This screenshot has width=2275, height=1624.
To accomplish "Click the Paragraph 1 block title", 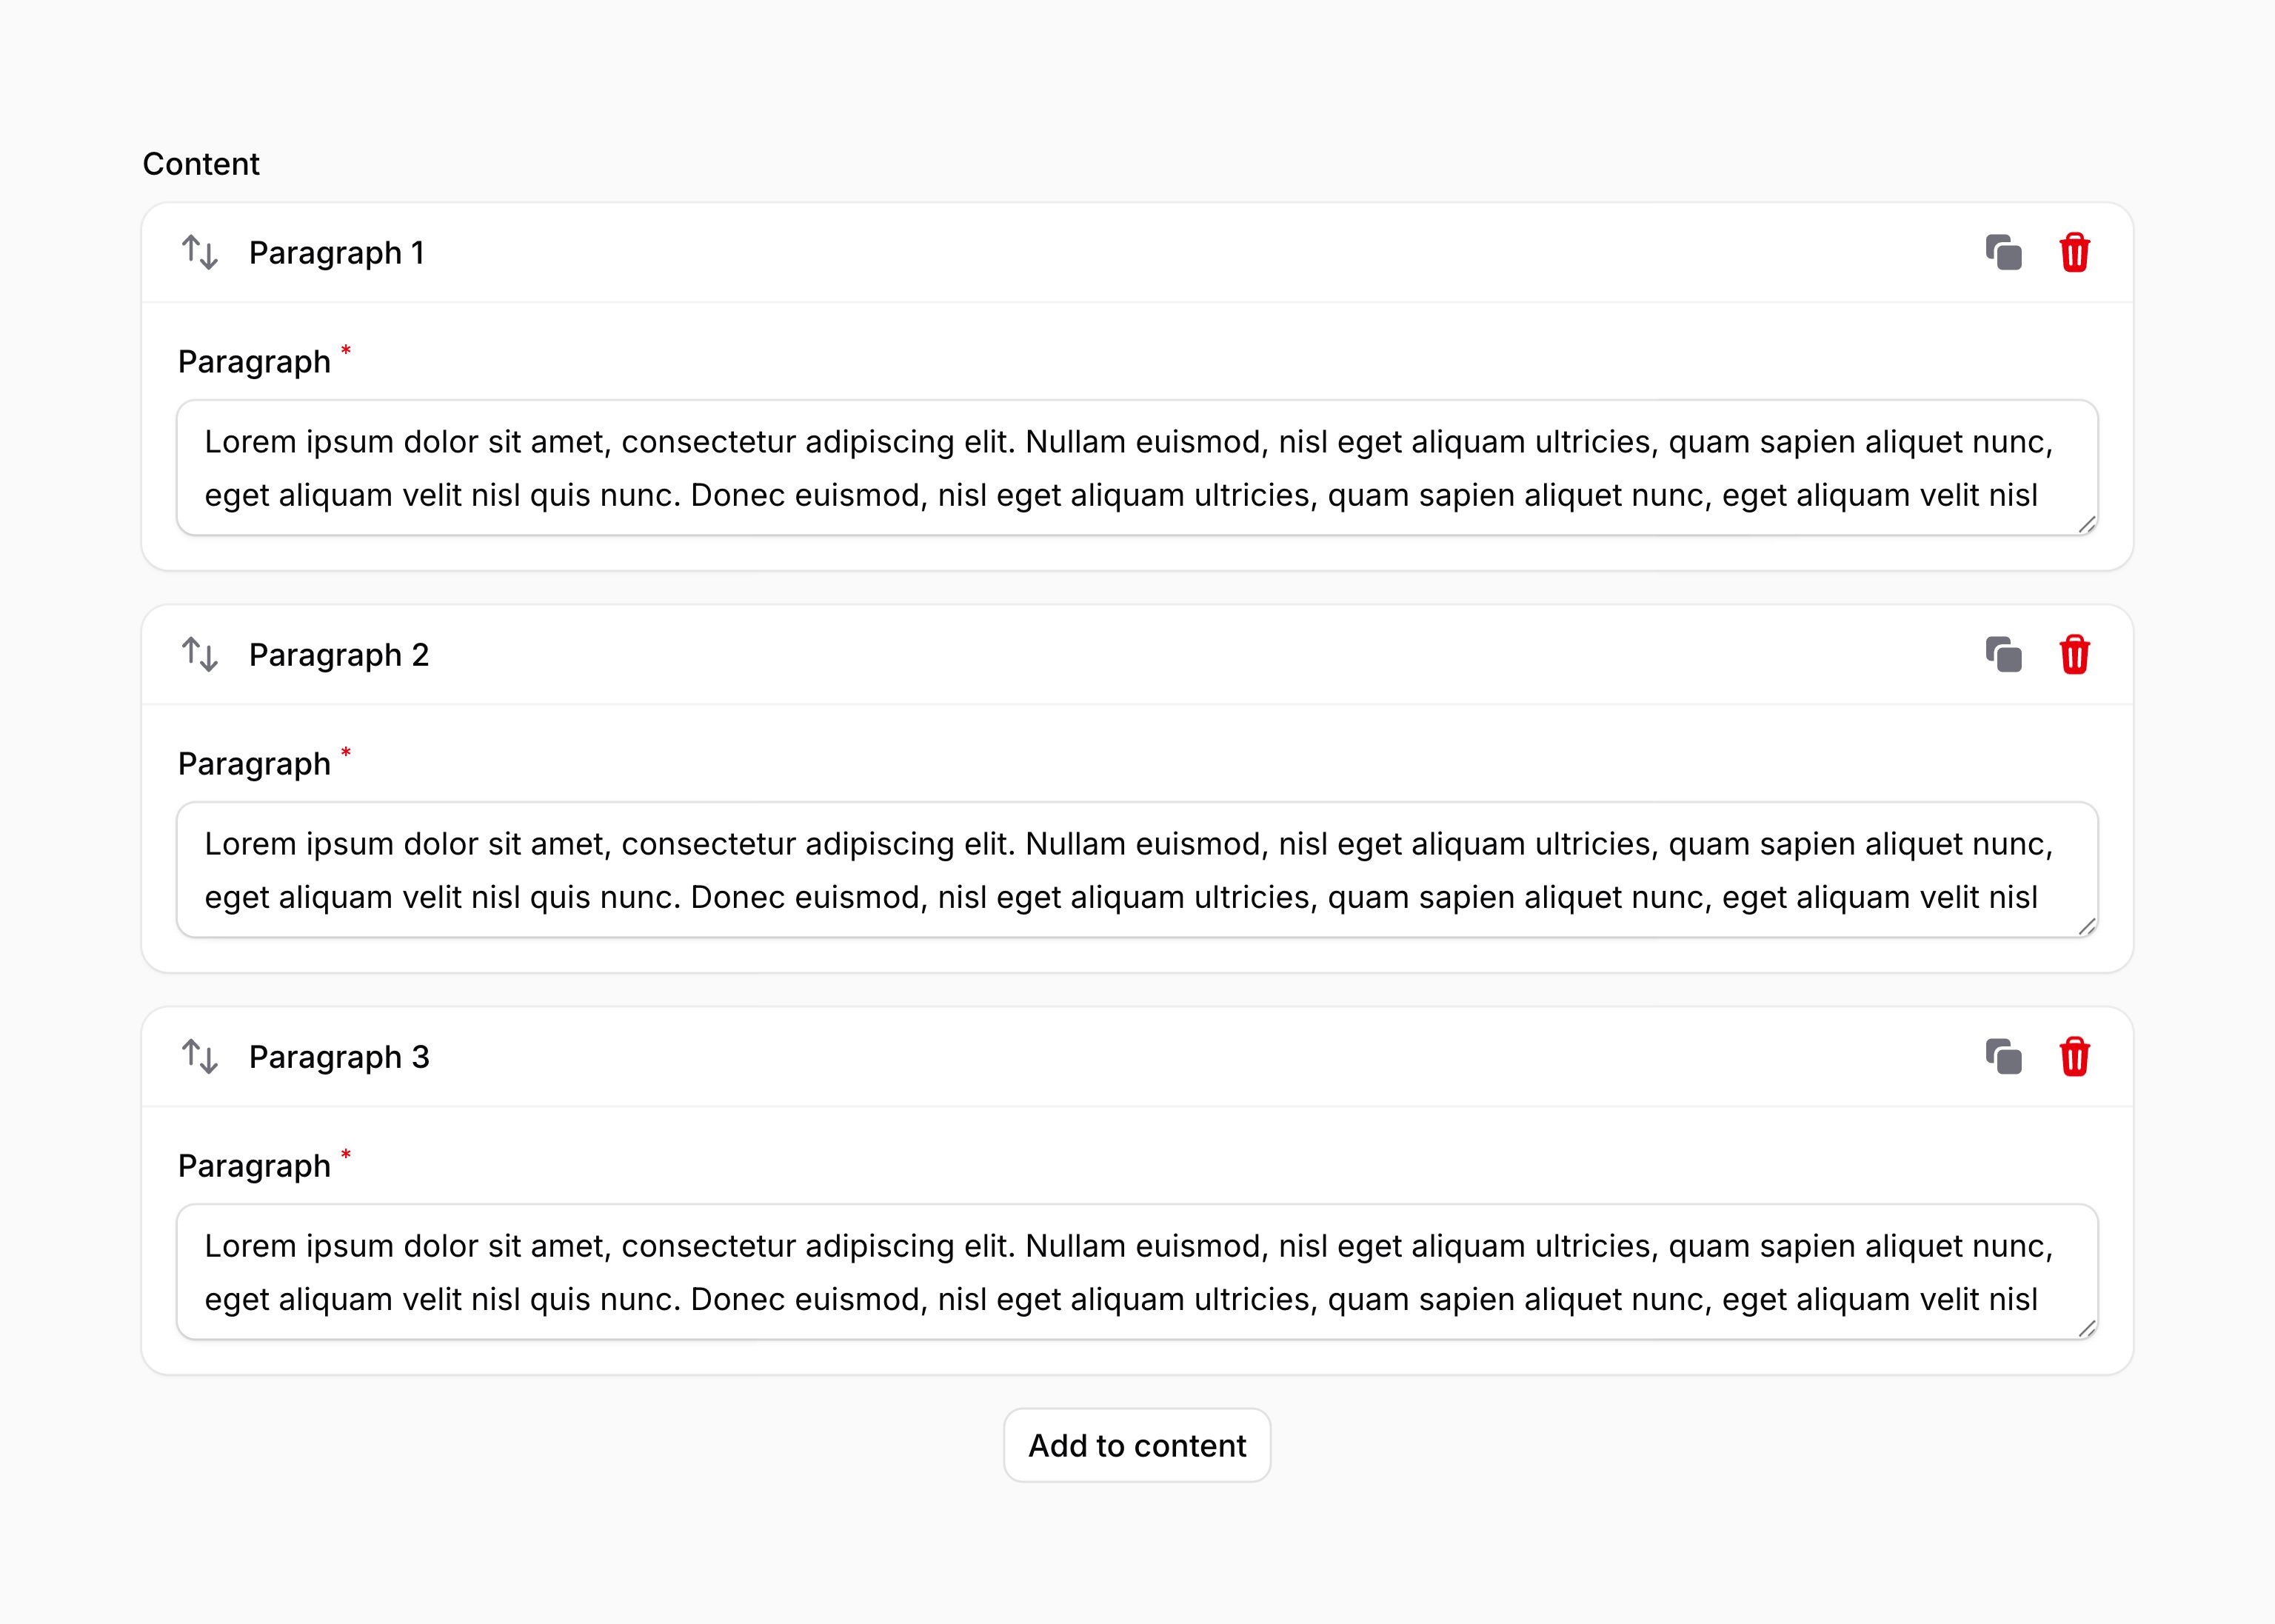I will (336, 253).
